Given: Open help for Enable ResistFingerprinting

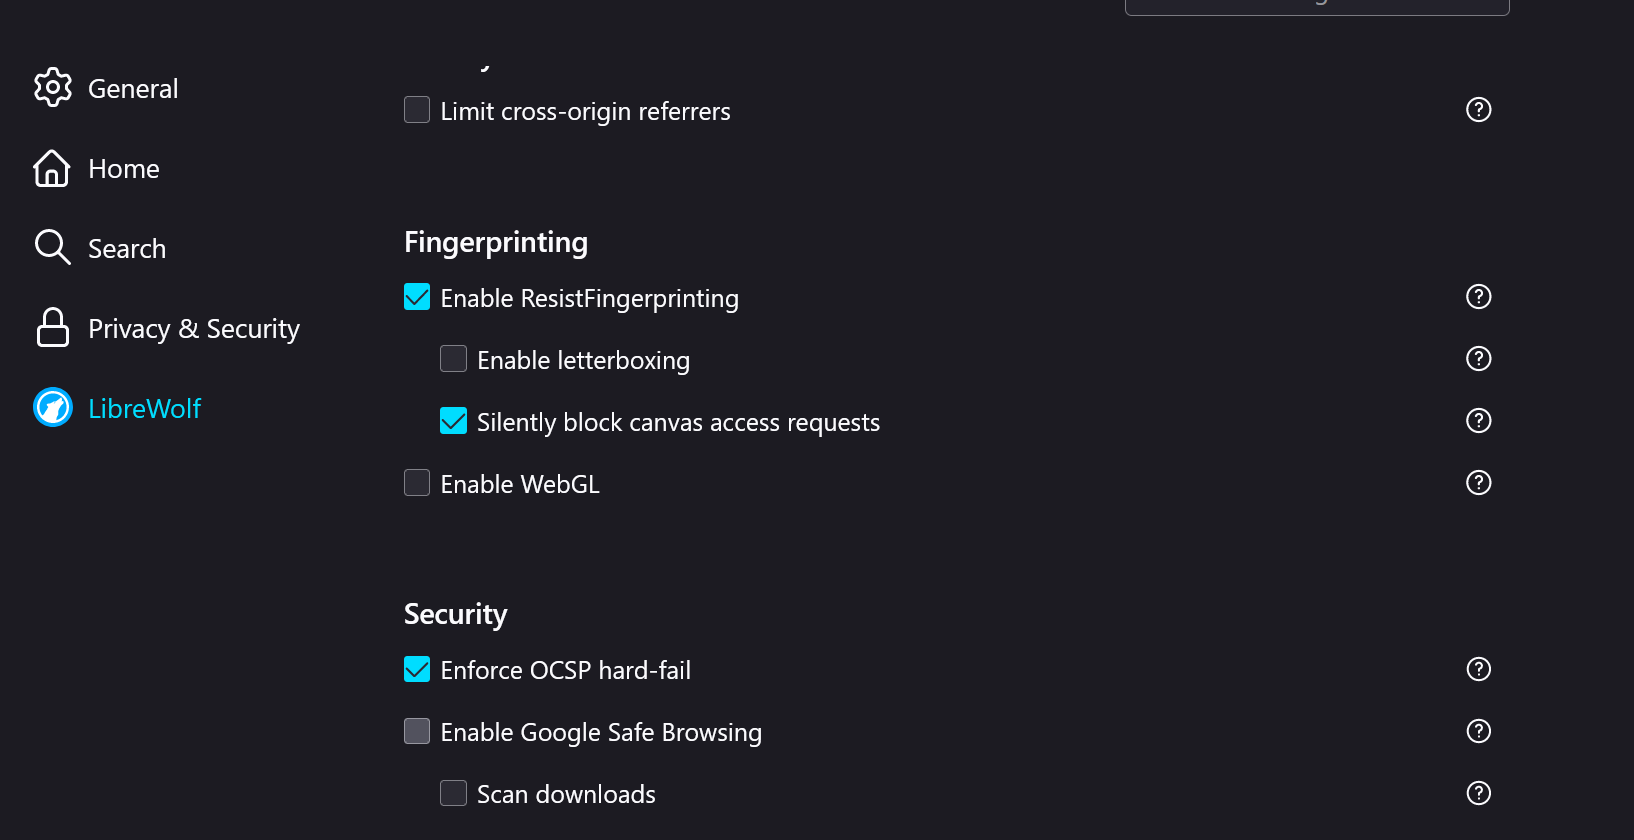Looking at the screenshot, I should (x=1478, y=297).
